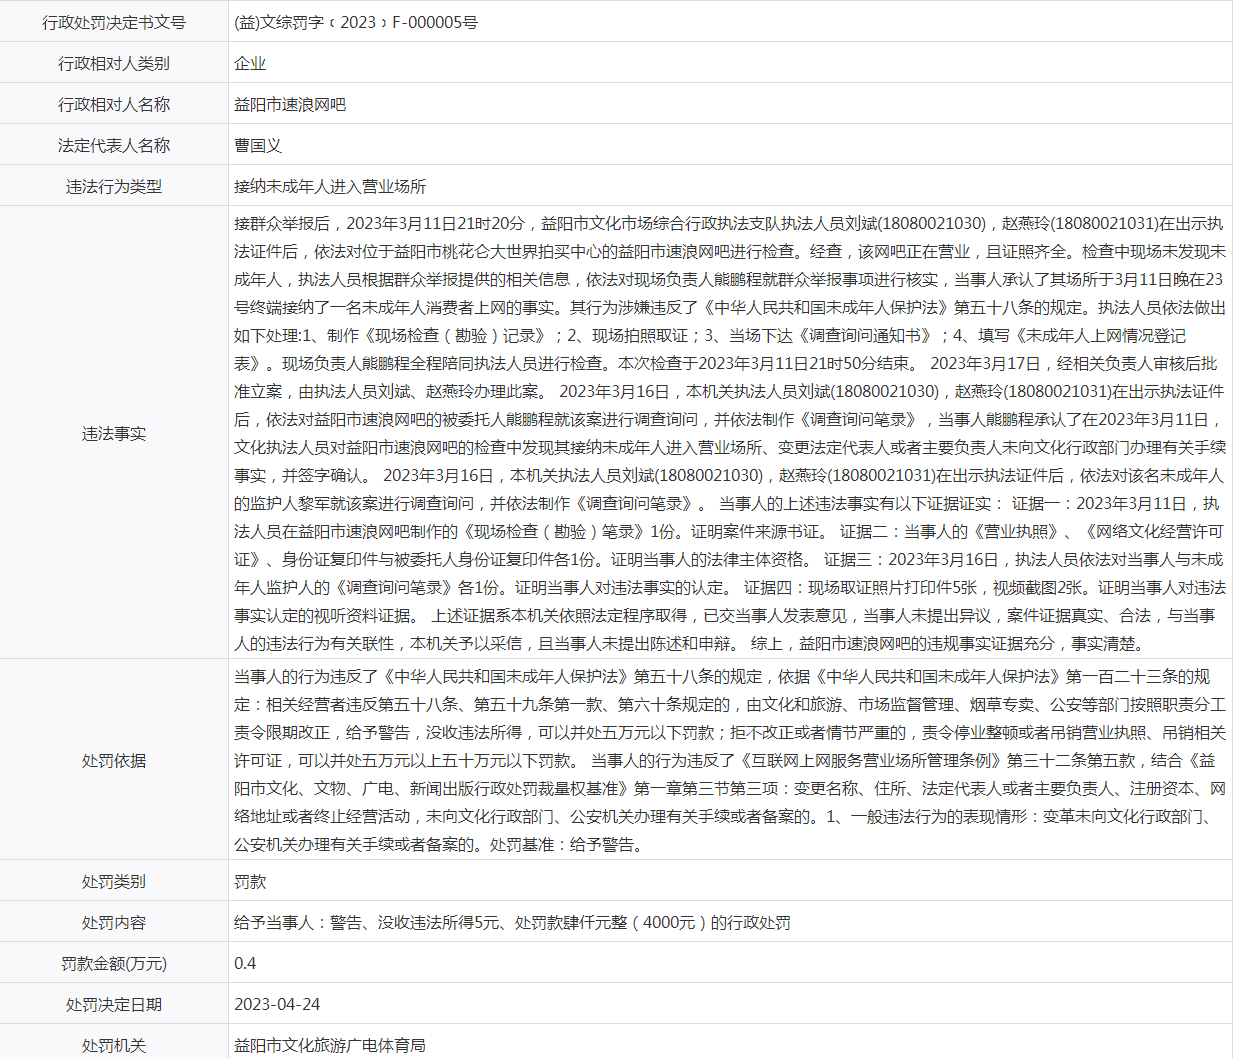This screenshot has height=1059, width=1233.
Task: Select the 行政相对人类别 label
Action: tap(114, 63)
